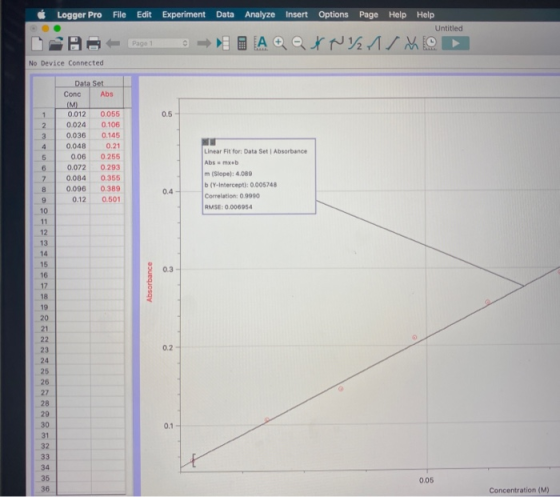Open the Page menu
The height and width of the screenshot is (497, 560).
click(369, 15)
